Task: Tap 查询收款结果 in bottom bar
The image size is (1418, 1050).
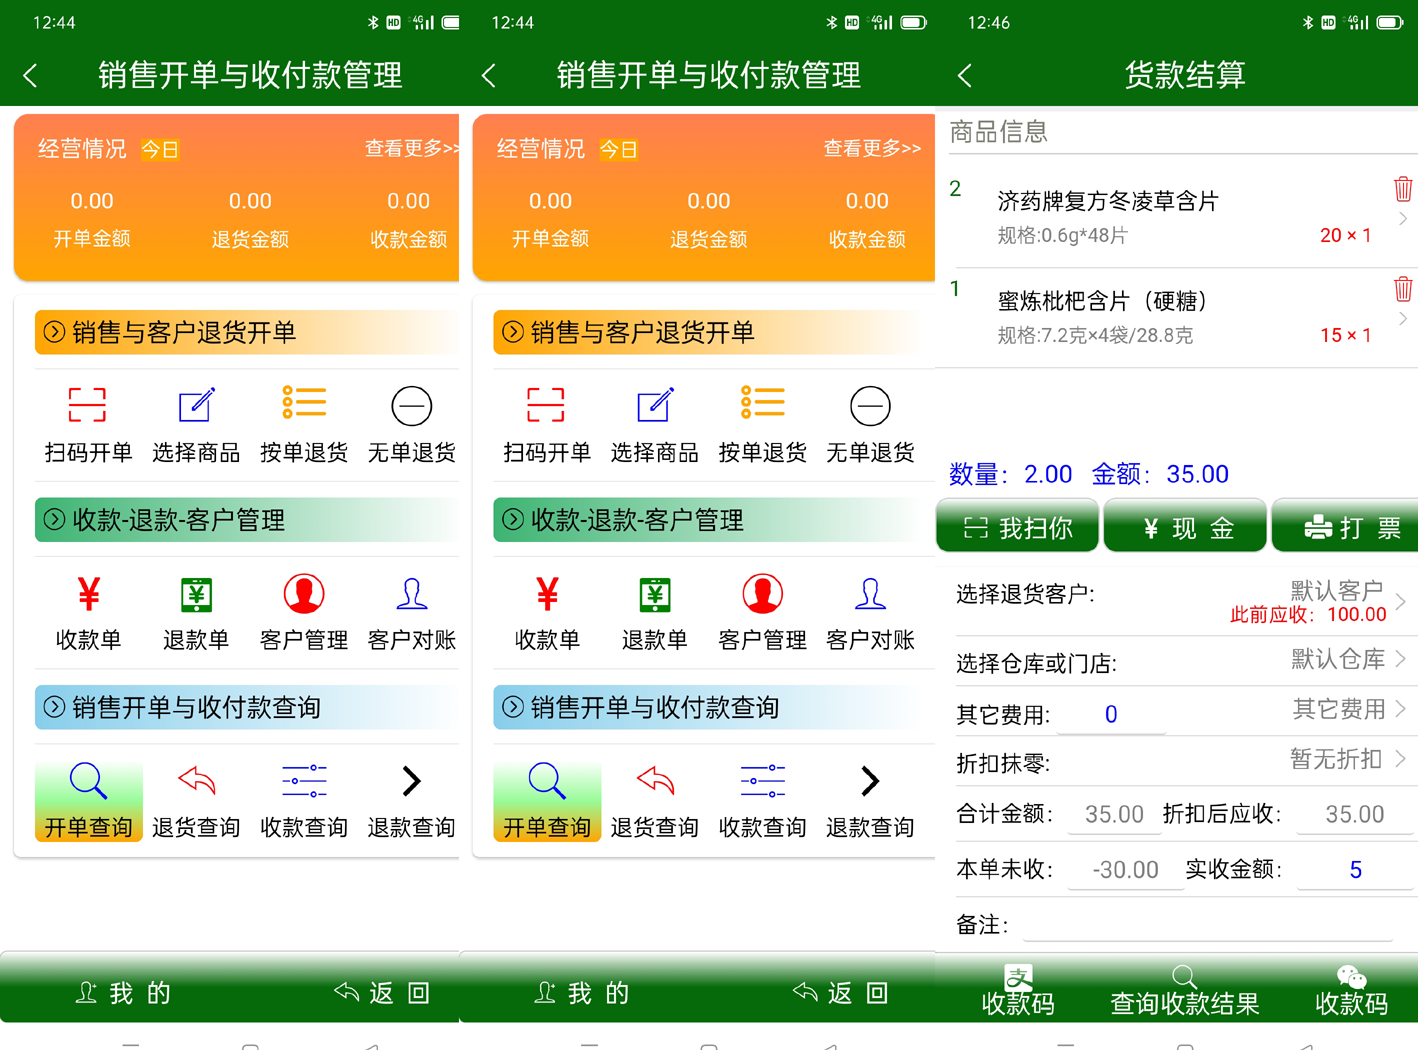Action: [1185, 990]
